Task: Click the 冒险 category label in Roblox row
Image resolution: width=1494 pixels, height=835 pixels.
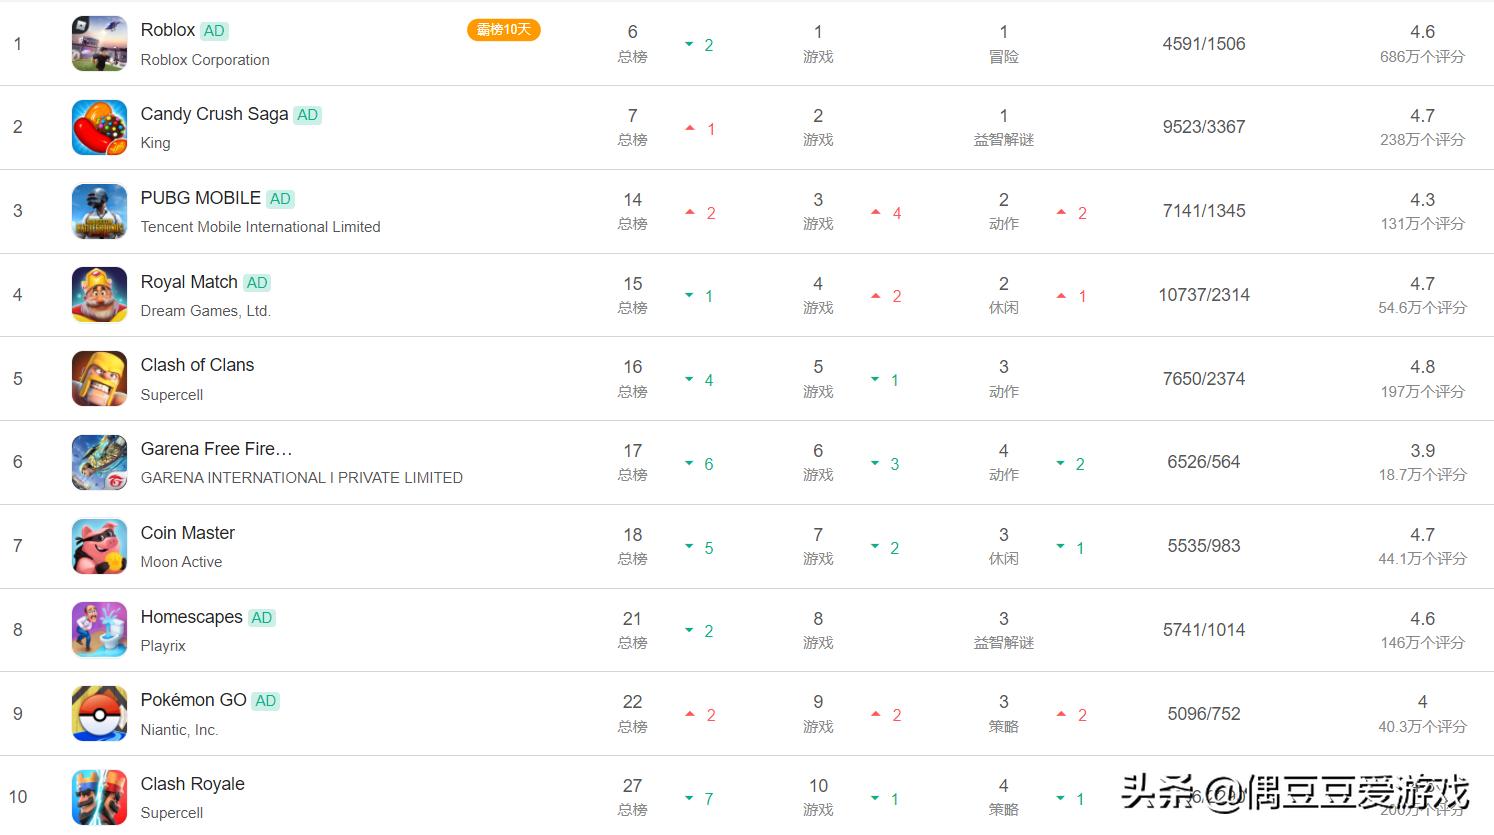Action: click(1004, 57)
